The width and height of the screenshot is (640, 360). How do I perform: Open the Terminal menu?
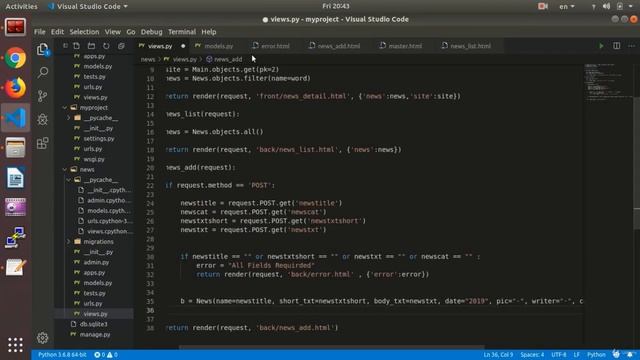182,32
